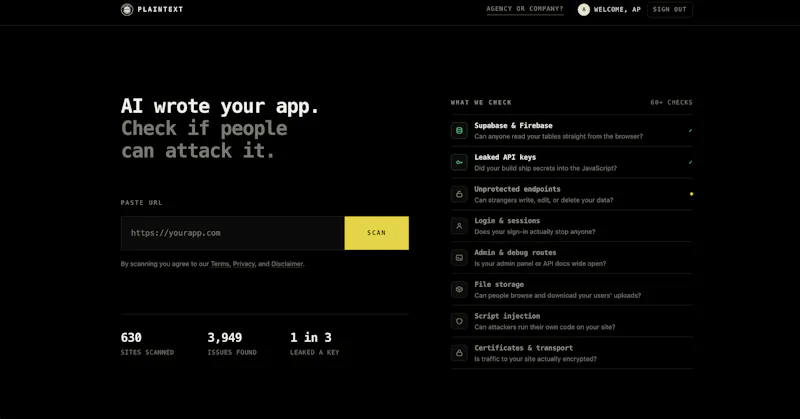
Task: Click the Paste URL label
Action: pyautogui.click(x=141, y=203)
